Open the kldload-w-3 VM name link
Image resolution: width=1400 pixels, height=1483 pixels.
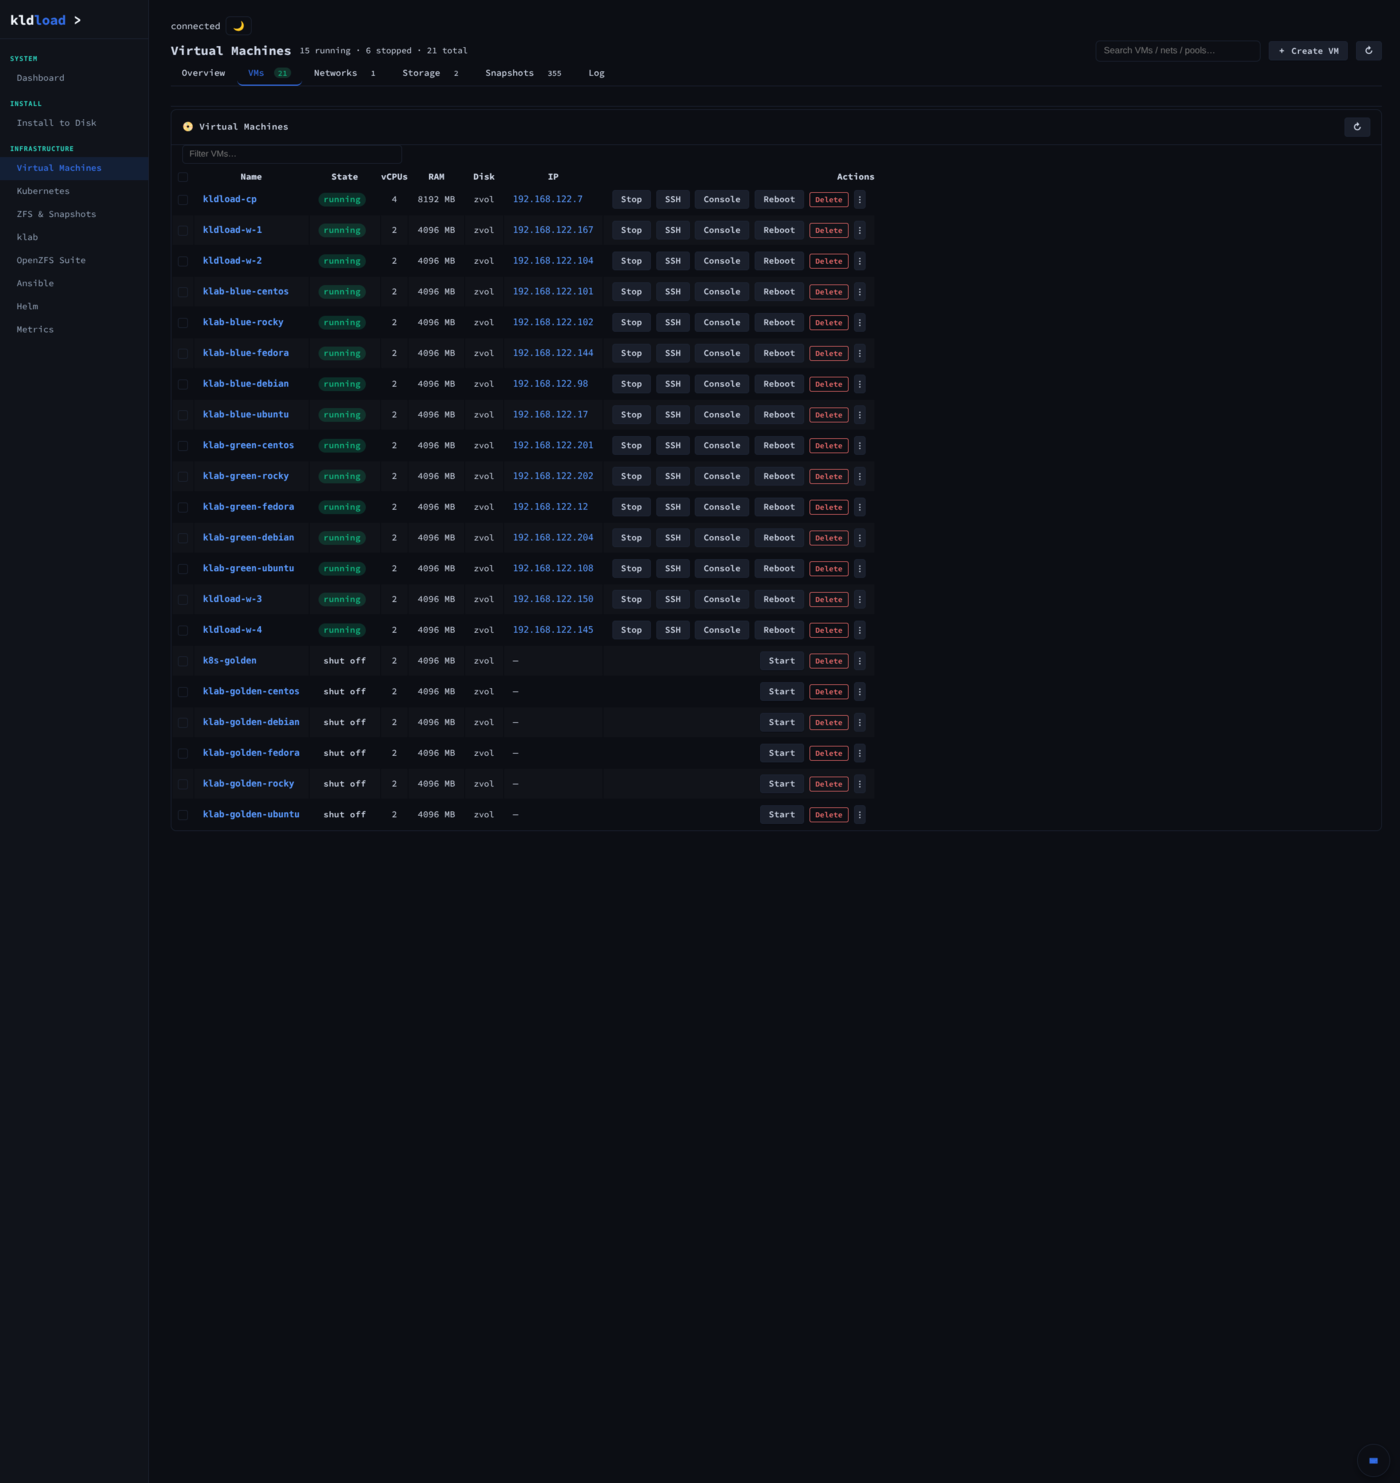click(232, 599)
